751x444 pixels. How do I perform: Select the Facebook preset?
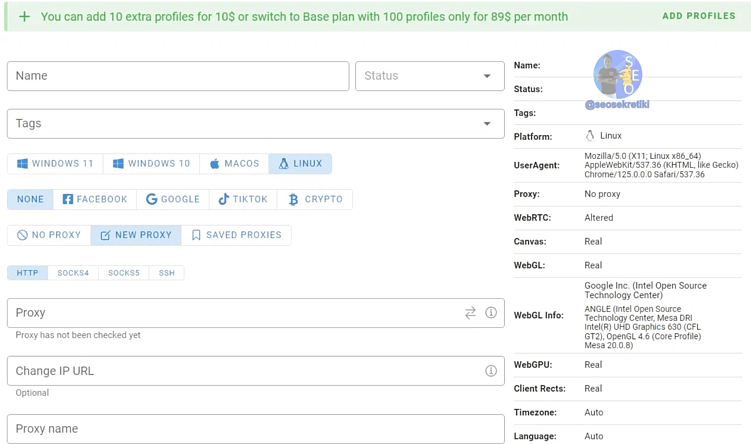[x=95, y=199]
